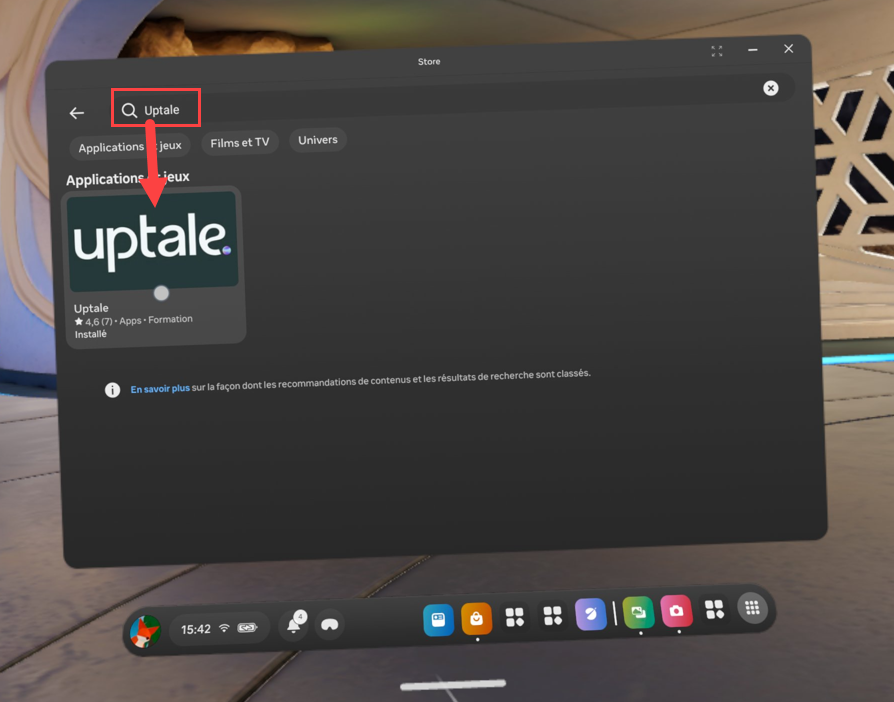Click the Applications et jeux section heading

pos(128,178)
